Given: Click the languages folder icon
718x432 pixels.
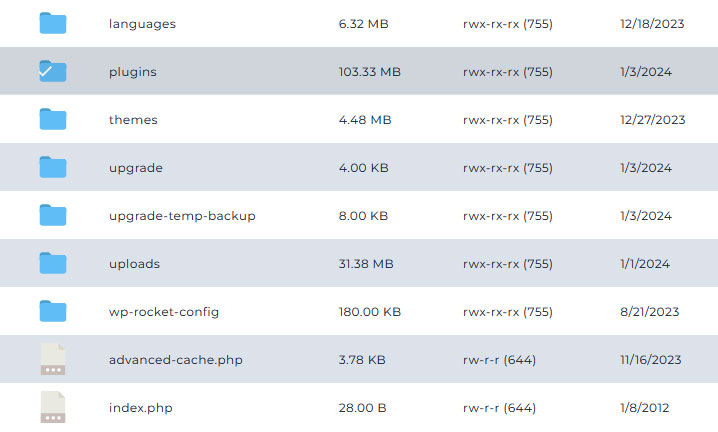Looking at the screenshot, I should tap(53, 23).
